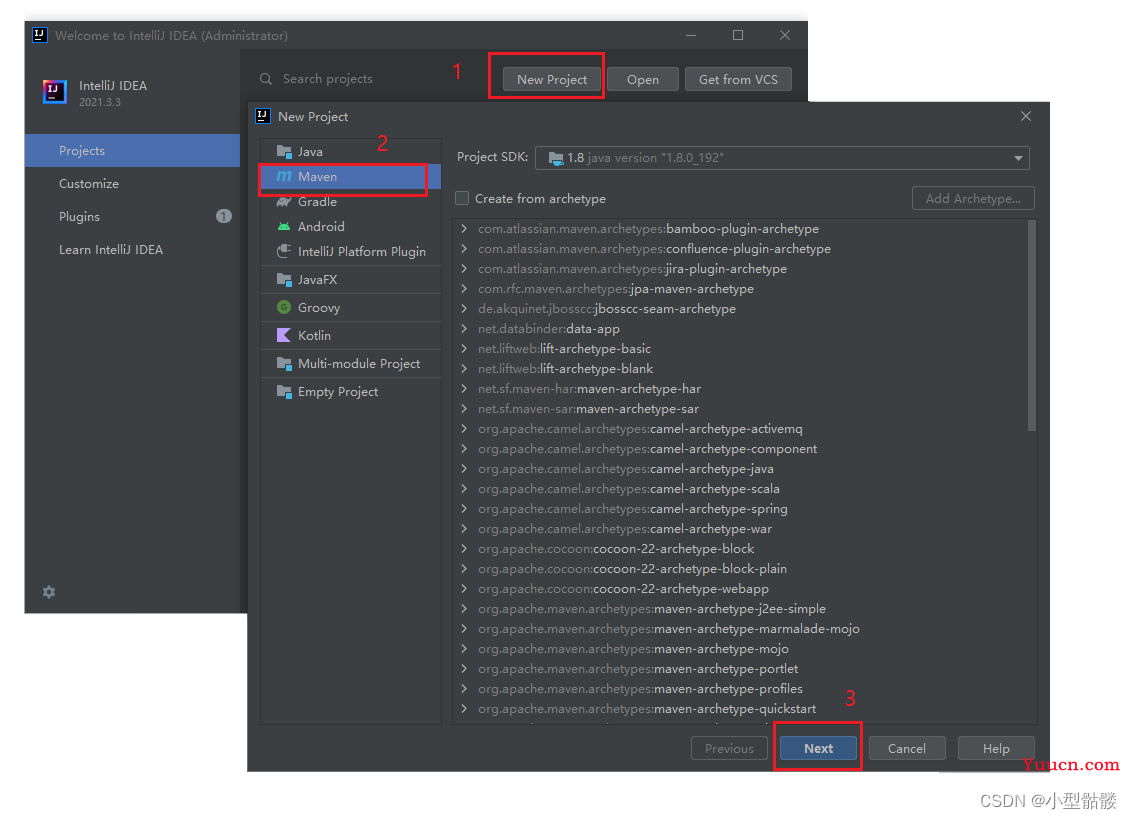Viewport: 1132px width, 819px height.
Task: Close the New Project dialog
Action: tap(1026, 116)
